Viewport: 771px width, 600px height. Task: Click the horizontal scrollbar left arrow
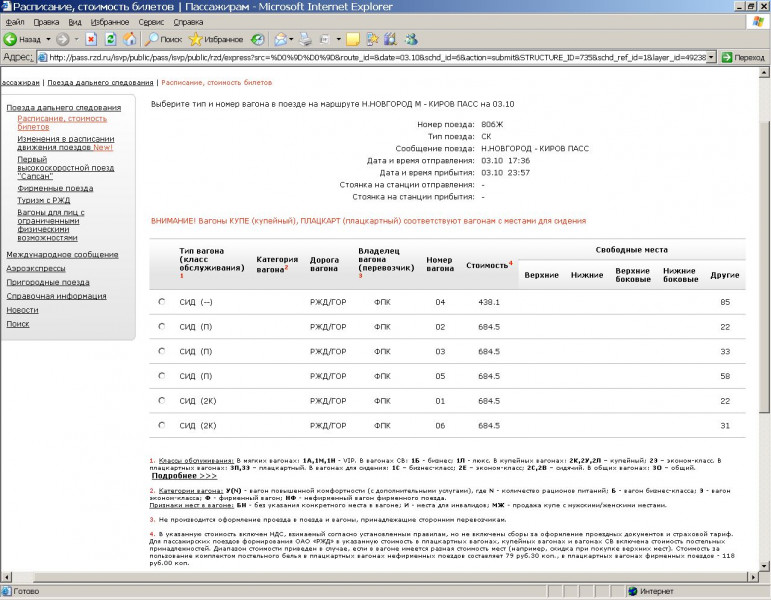click(6, 576)
